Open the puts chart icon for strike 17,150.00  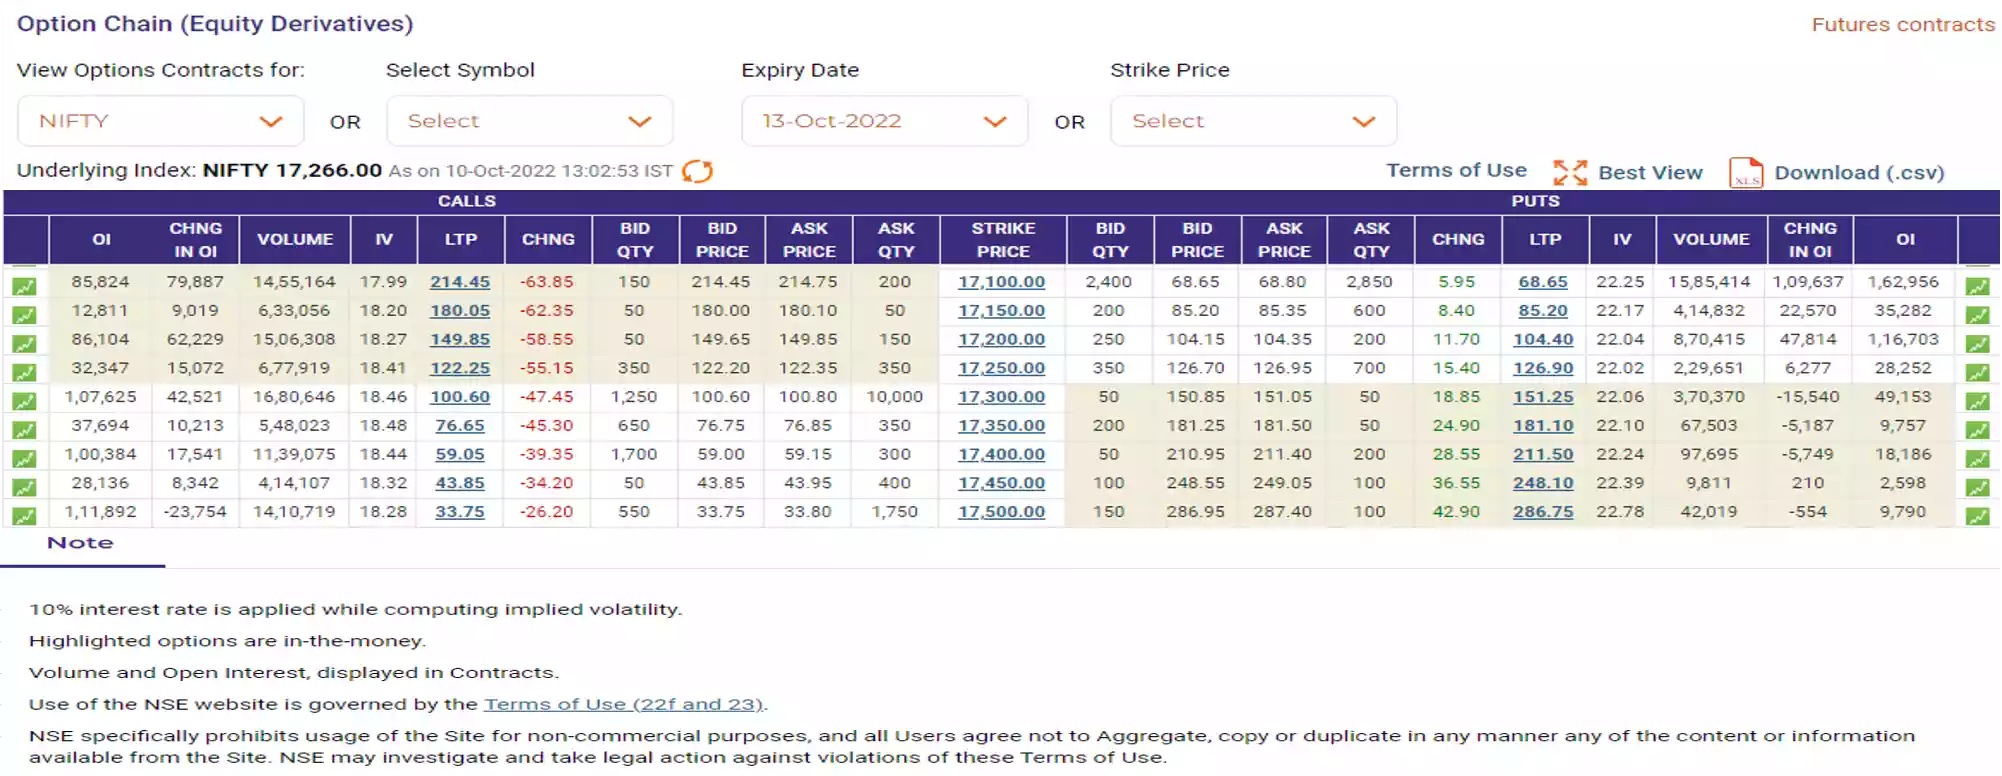(x=1977, y=315)
